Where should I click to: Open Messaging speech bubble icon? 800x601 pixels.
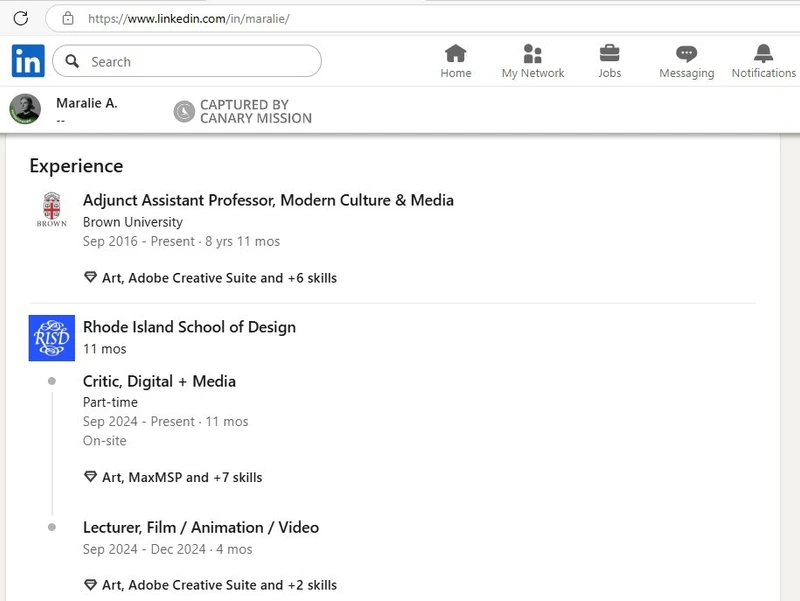tap(686, 54)
